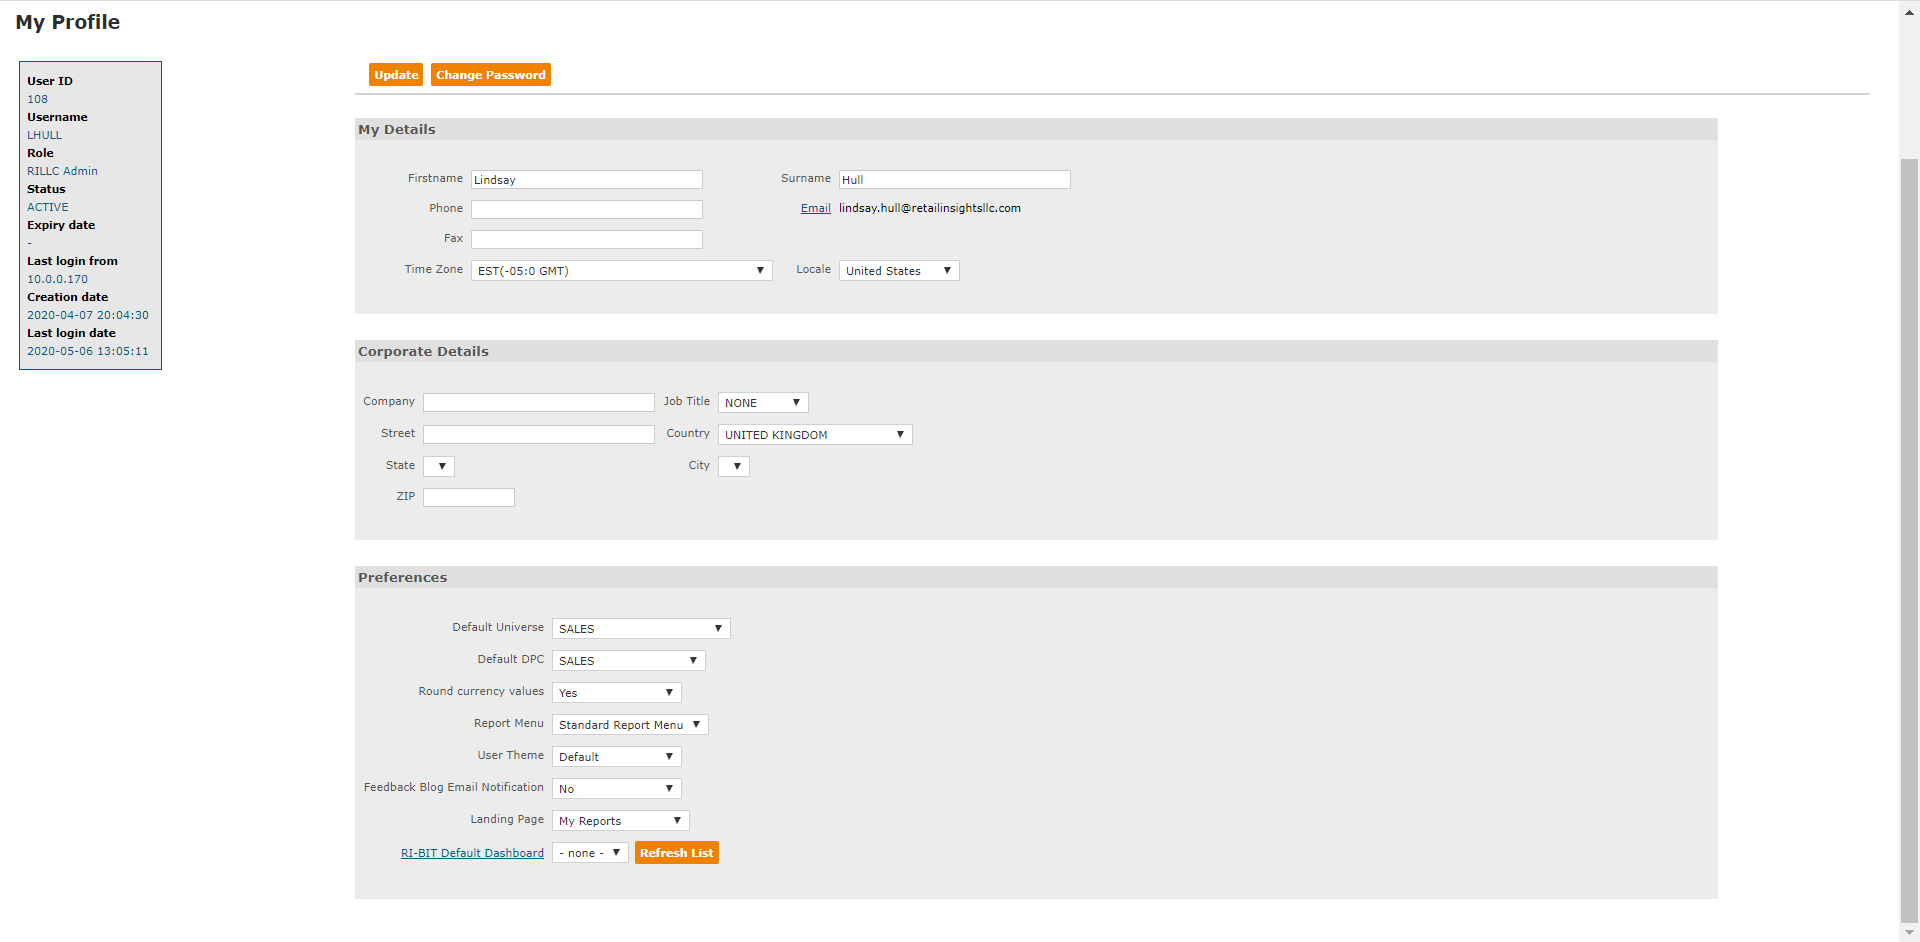Open the default dashboard none dropdown
Viewport: 1920px width, 942px height.
click(590, 853)
